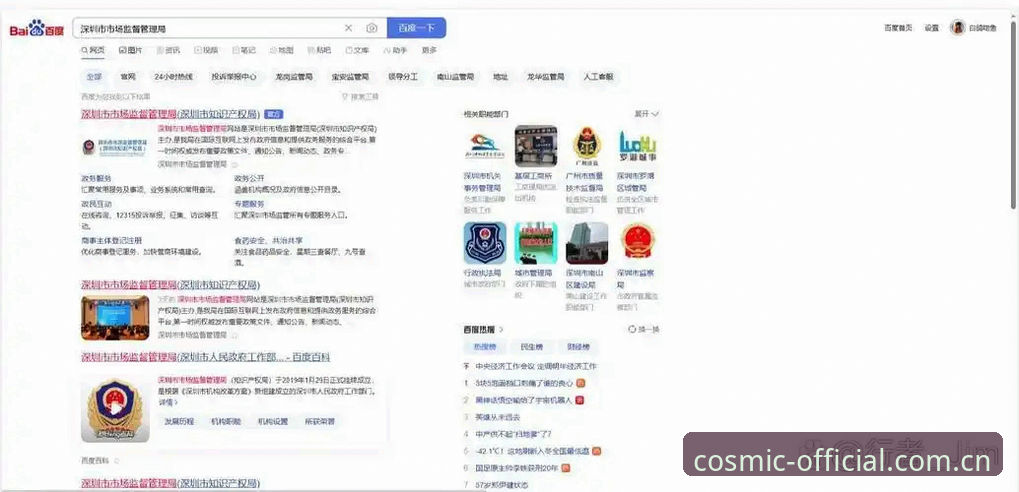
Task: Open the Baidu logo homepage link
Action: point(36,29)
